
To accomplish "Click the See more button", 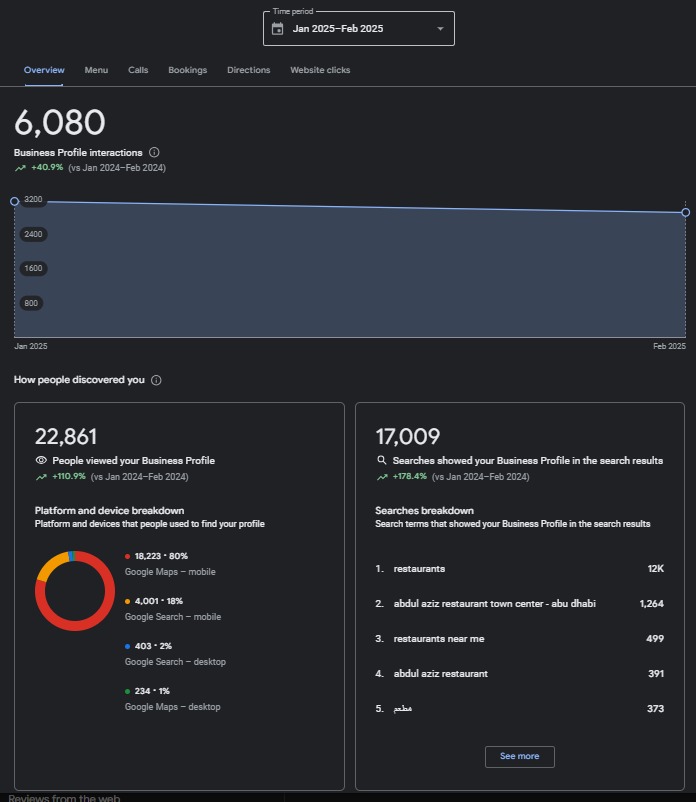I will (519, 756).
